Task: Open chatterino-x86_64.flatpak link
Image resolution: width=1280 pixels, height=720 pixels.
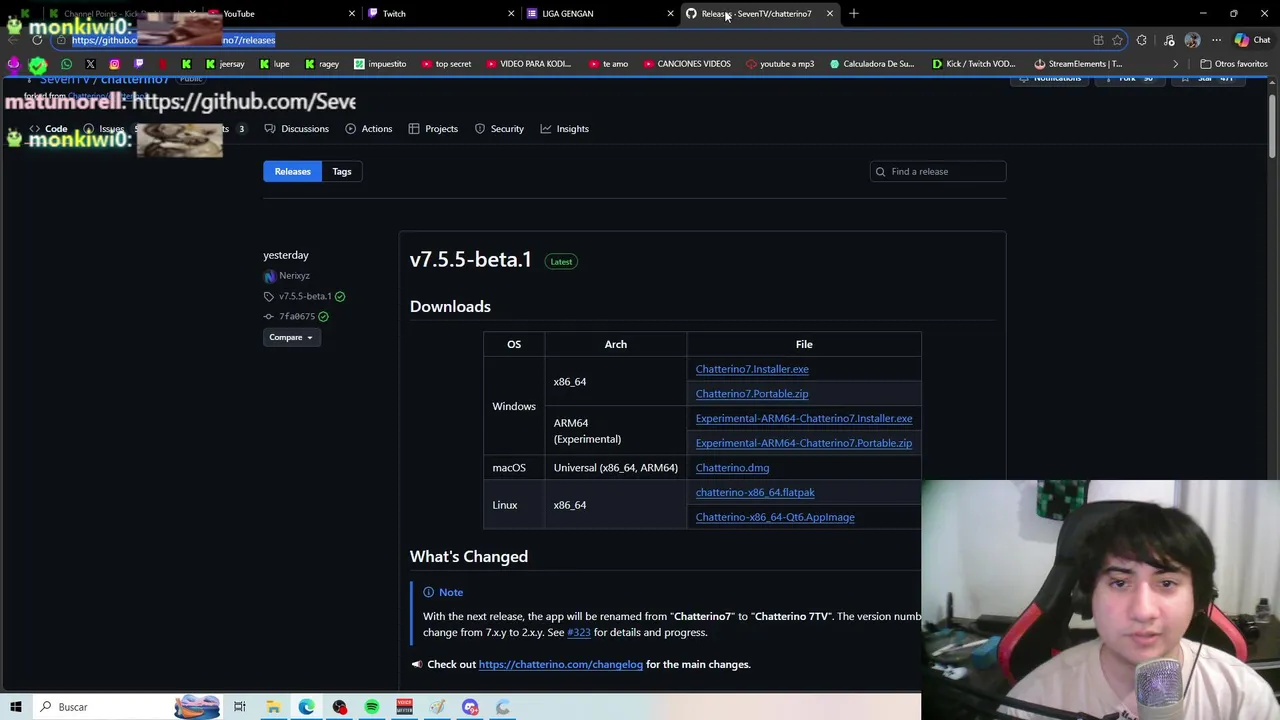Action: click(755, 492)
